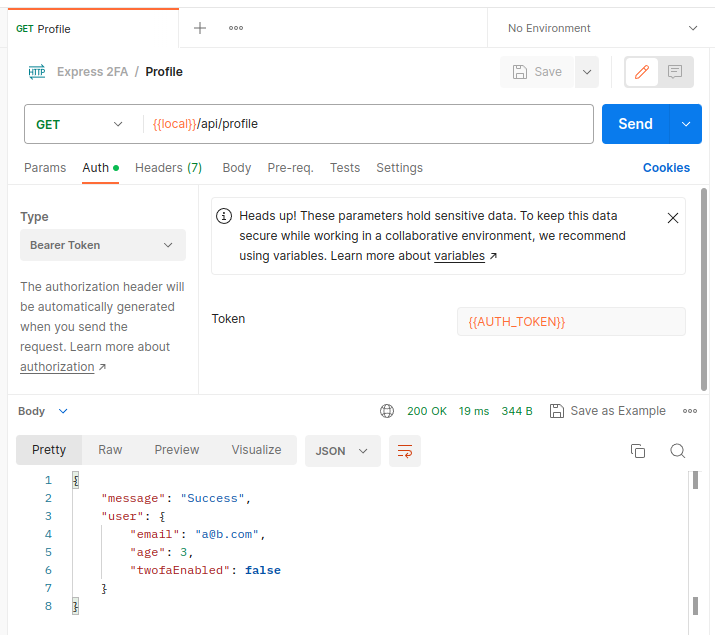This screenshot has height=635, width=715.
Task: Click the "Success" message value
Action: pos(212,498)
